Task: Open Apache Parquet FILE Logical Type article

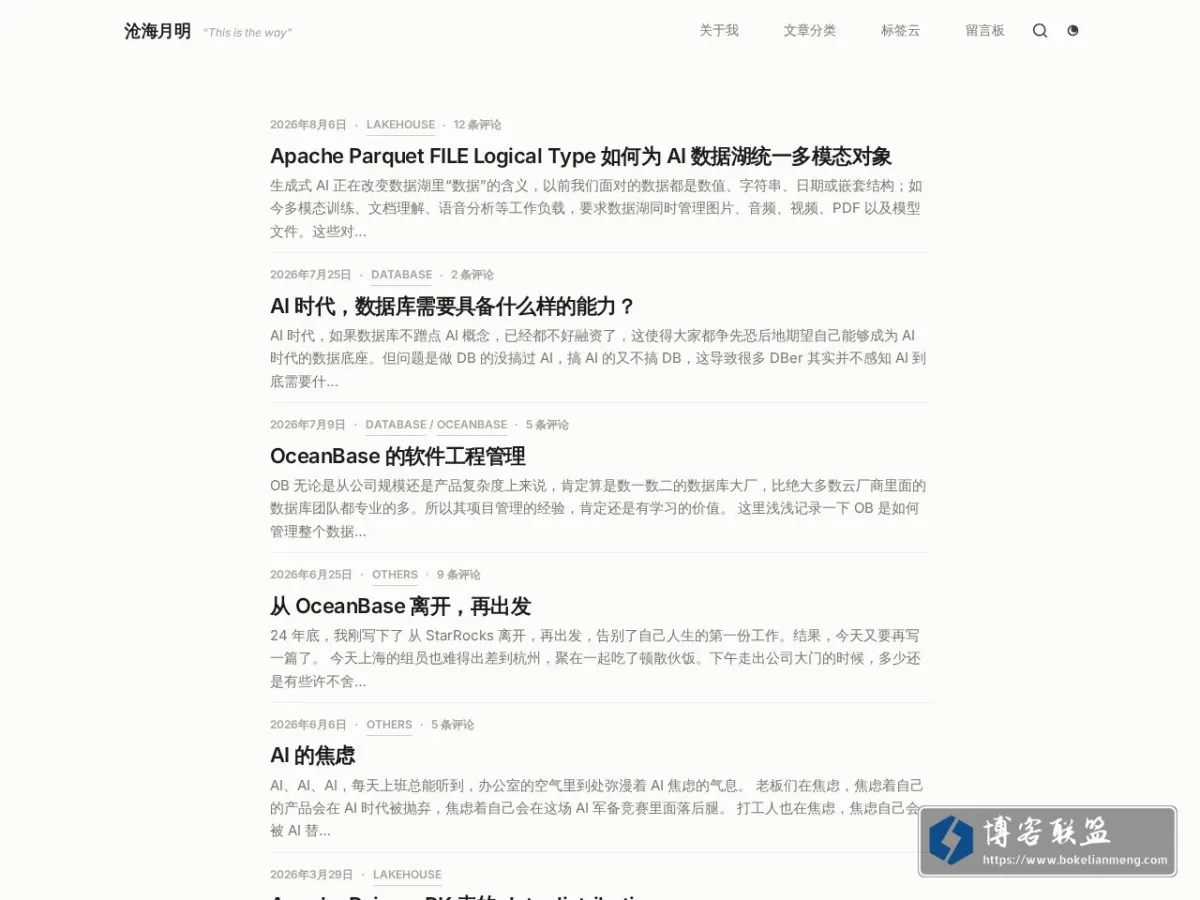Action: [x=581, y=156]
